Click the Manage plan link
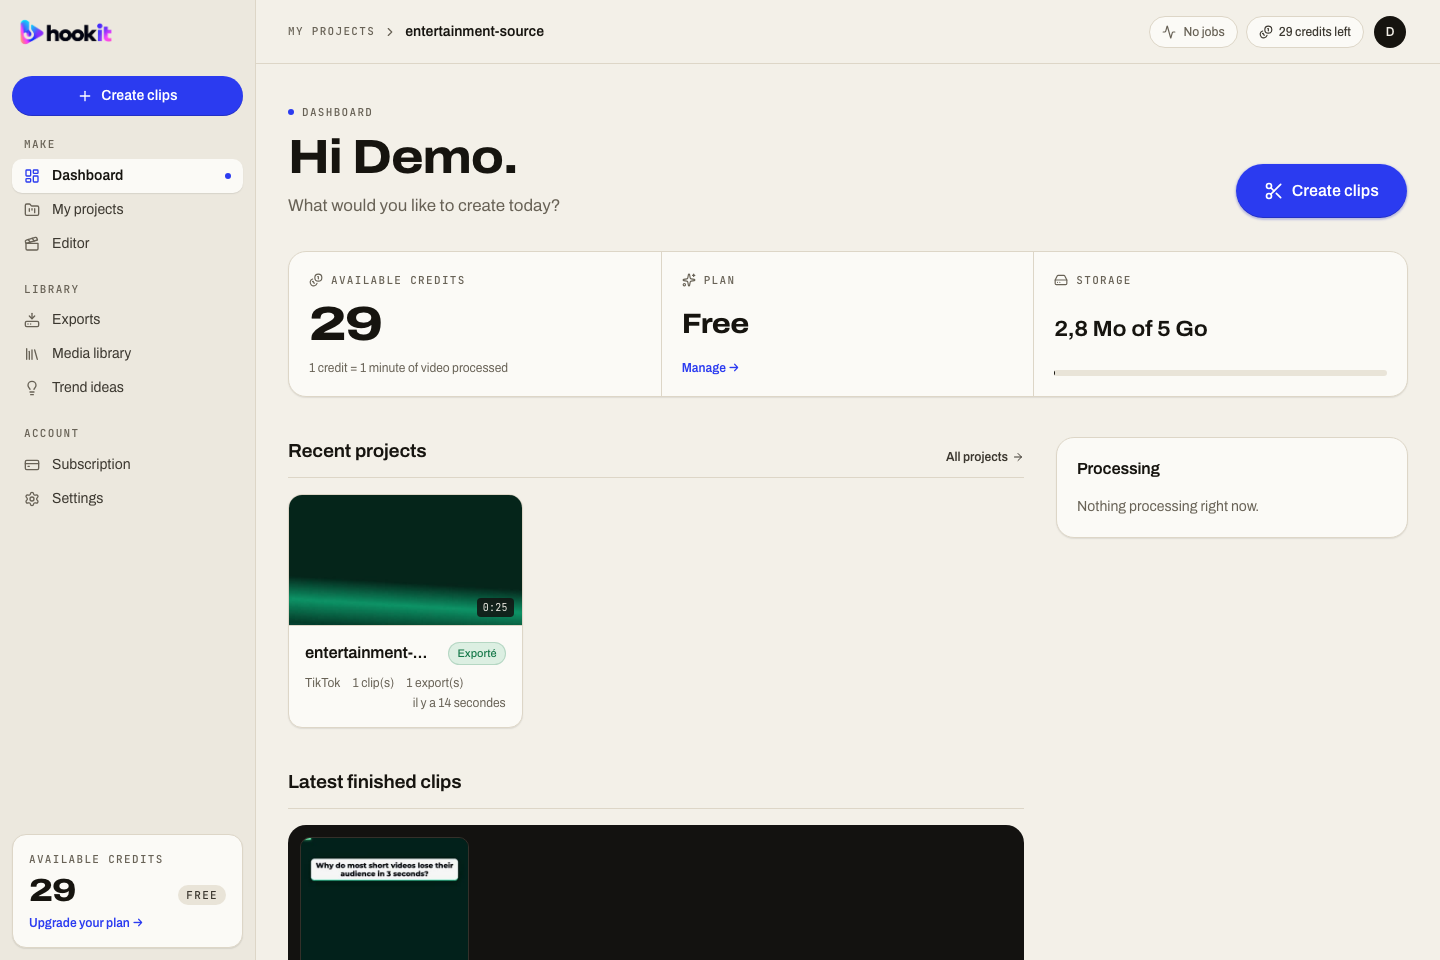Screen dimensions: 1440x960 (x=710, y=368)
